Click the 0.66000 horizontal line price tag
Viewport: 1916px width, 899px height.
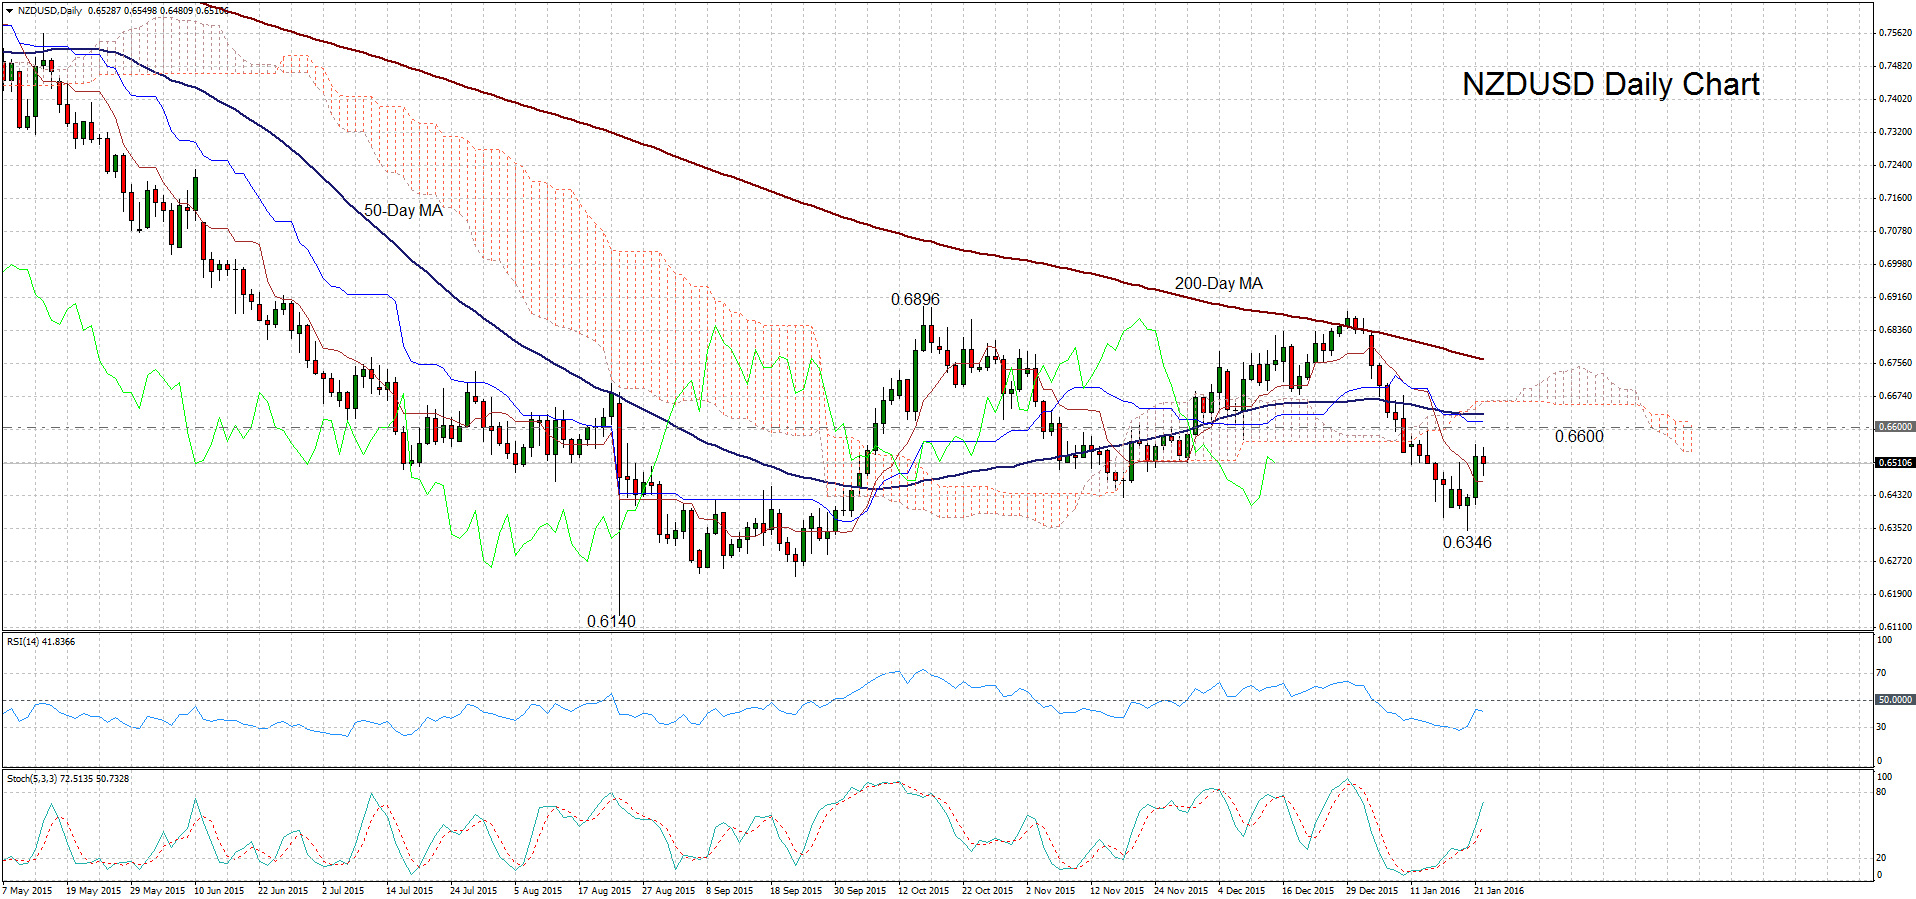tap(1894, 427)
